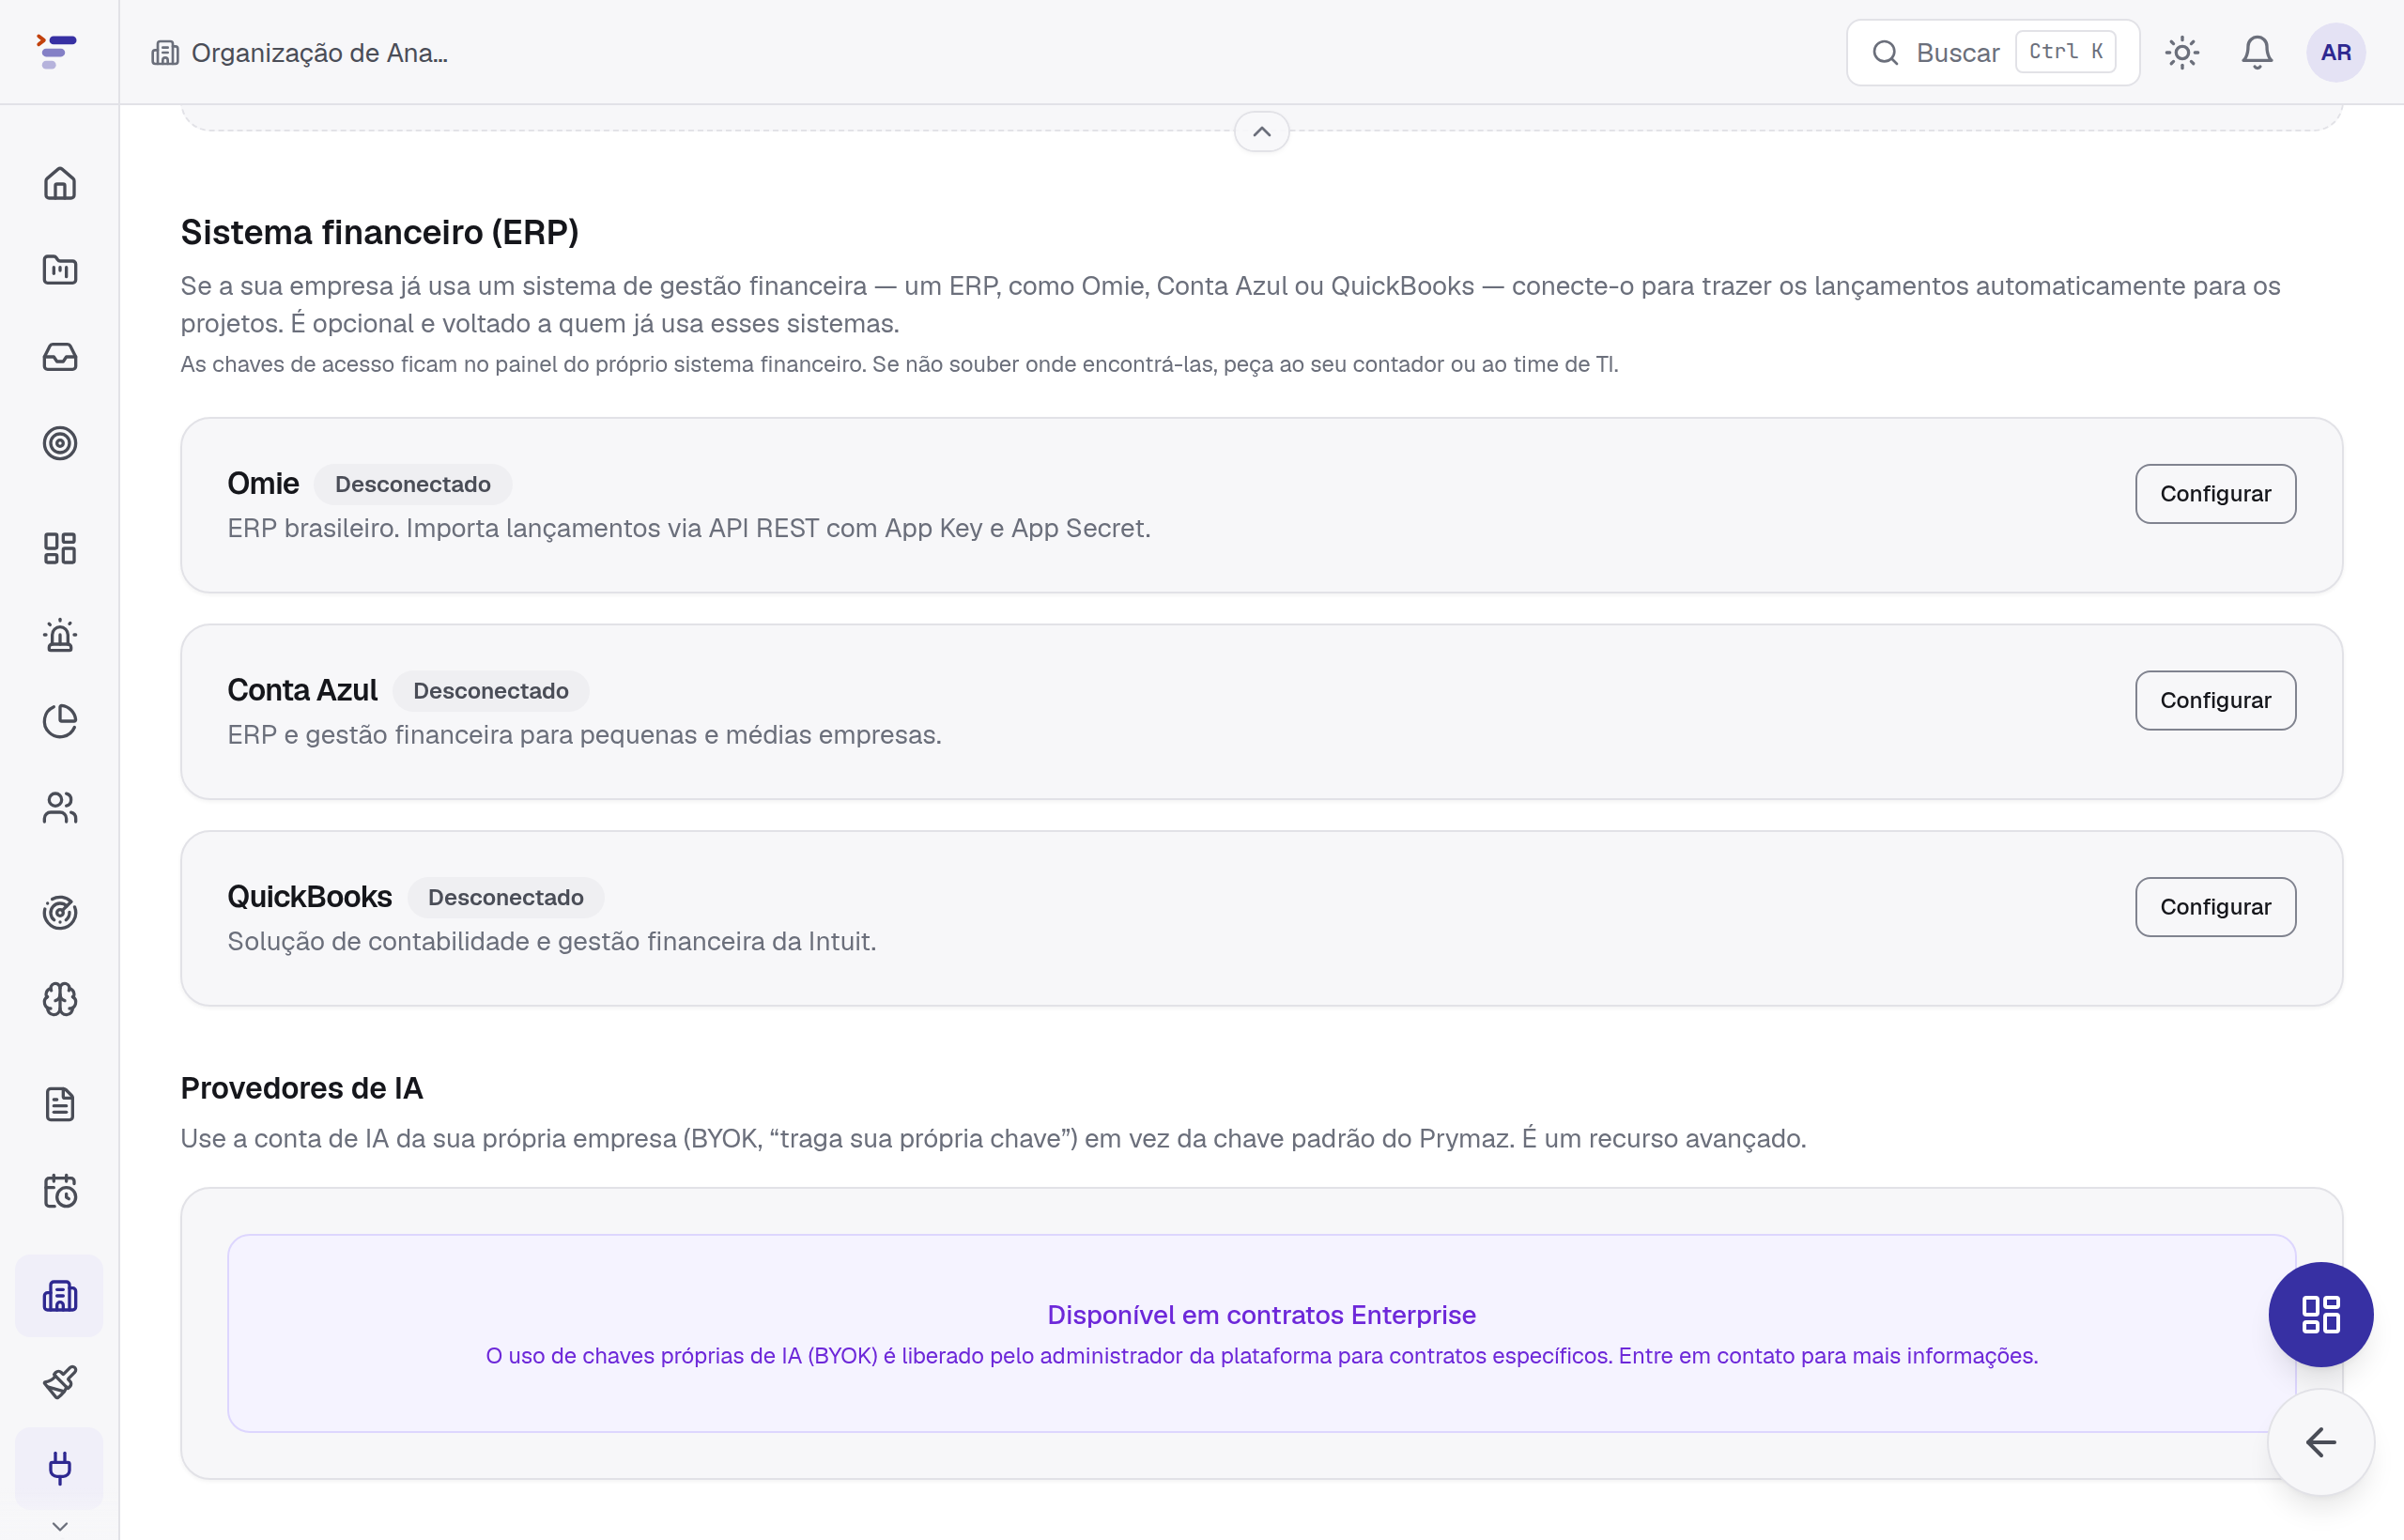Open the pie chart reports icon
The height and width of the screenshot is (1540, 2404).
[x=60, y=721]
